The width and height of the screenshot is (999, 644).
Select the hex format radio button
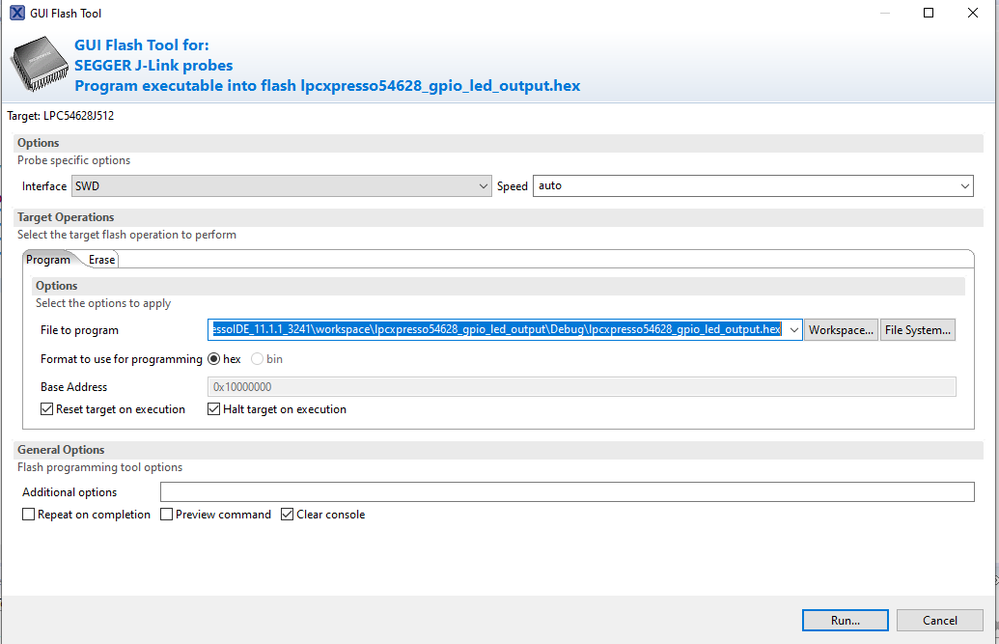point(214,359)
